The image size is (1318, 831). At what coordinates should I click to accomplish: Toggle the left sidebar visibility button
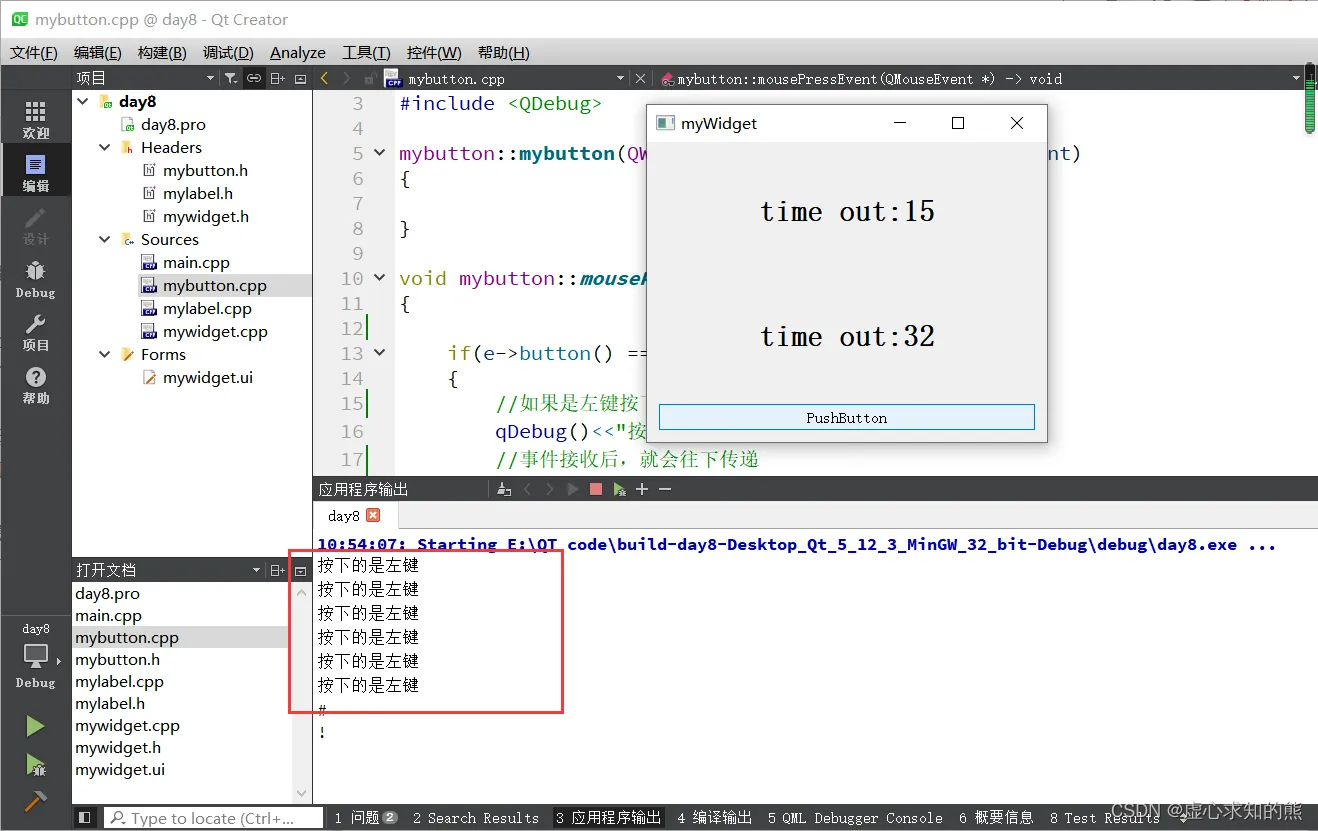pyautogui.click(x=85, y=818)
